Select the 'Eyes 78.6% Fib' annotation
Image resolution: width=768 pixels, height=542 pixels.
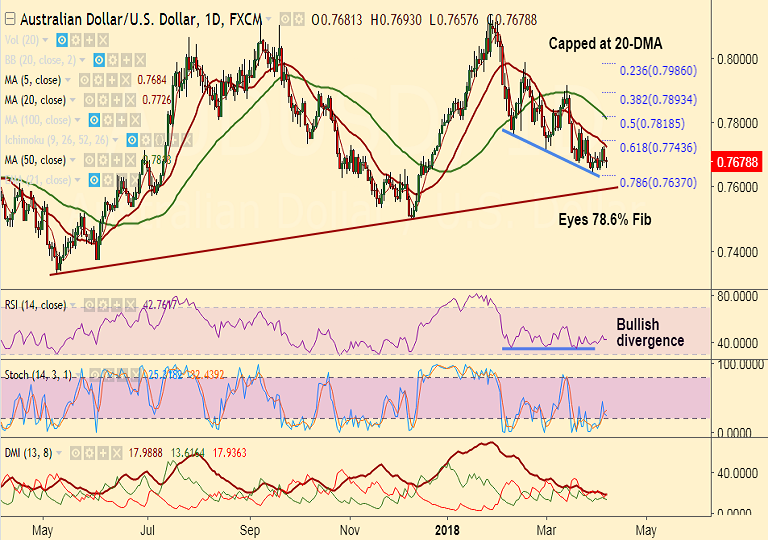pos(605,219)
